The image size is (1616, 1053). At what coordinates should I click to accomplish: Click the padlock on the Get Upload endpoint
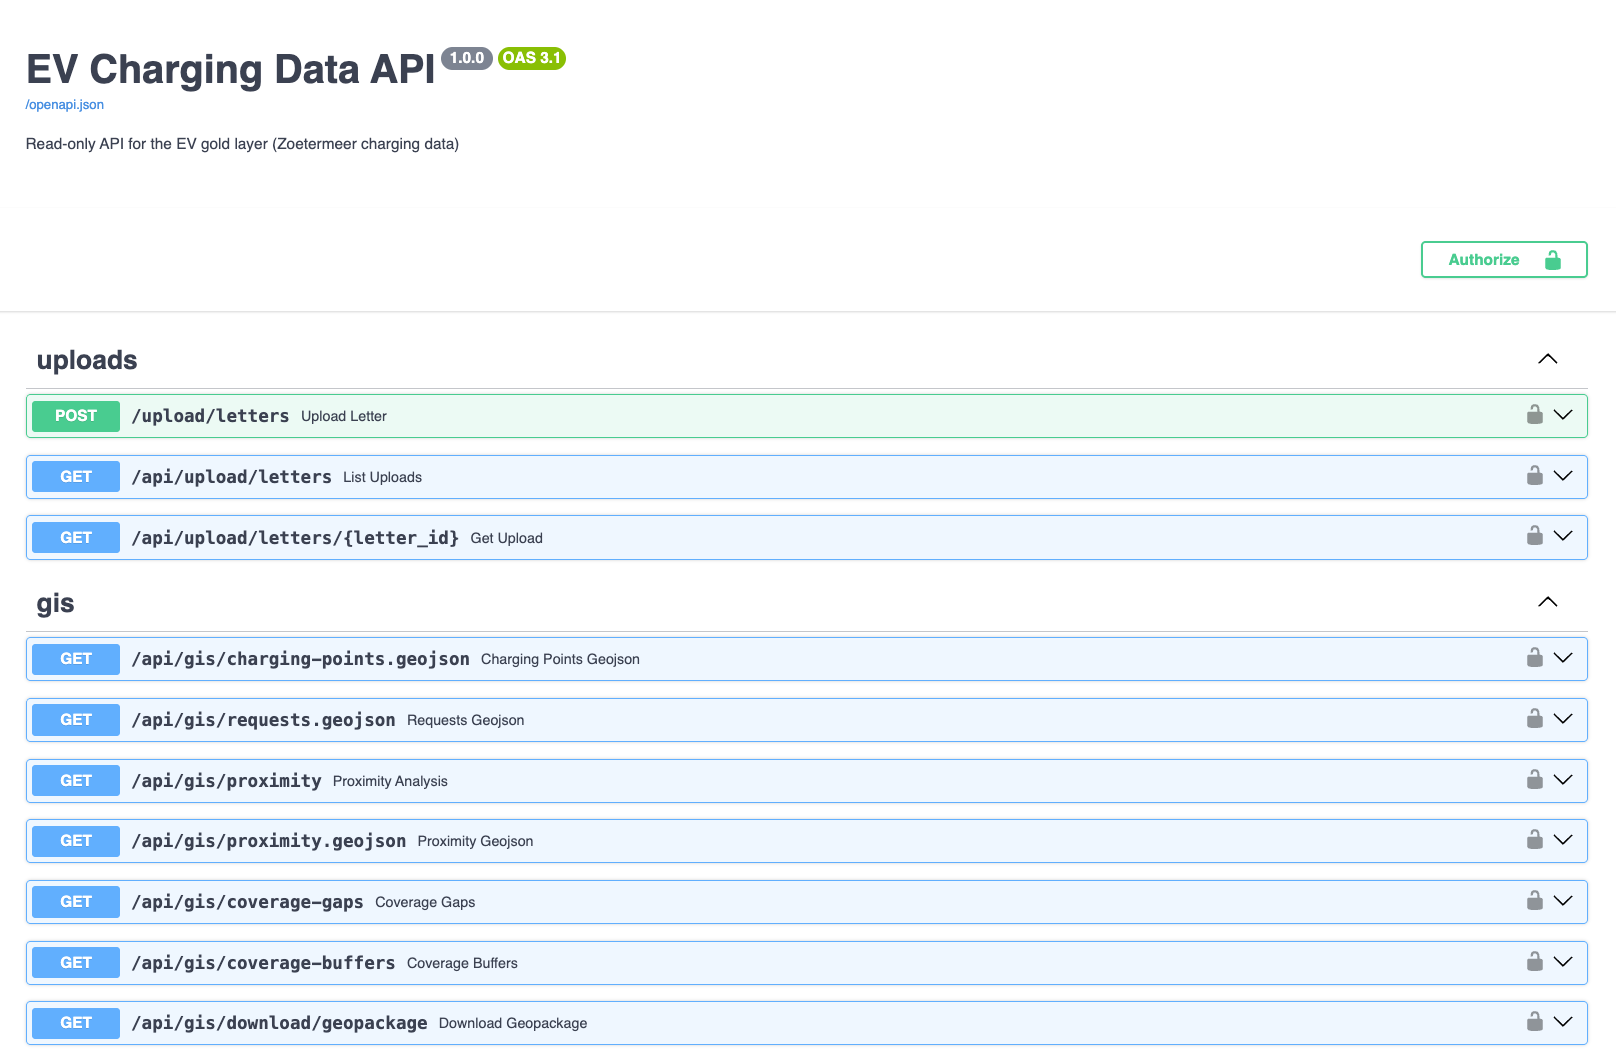coord(1533,536)
